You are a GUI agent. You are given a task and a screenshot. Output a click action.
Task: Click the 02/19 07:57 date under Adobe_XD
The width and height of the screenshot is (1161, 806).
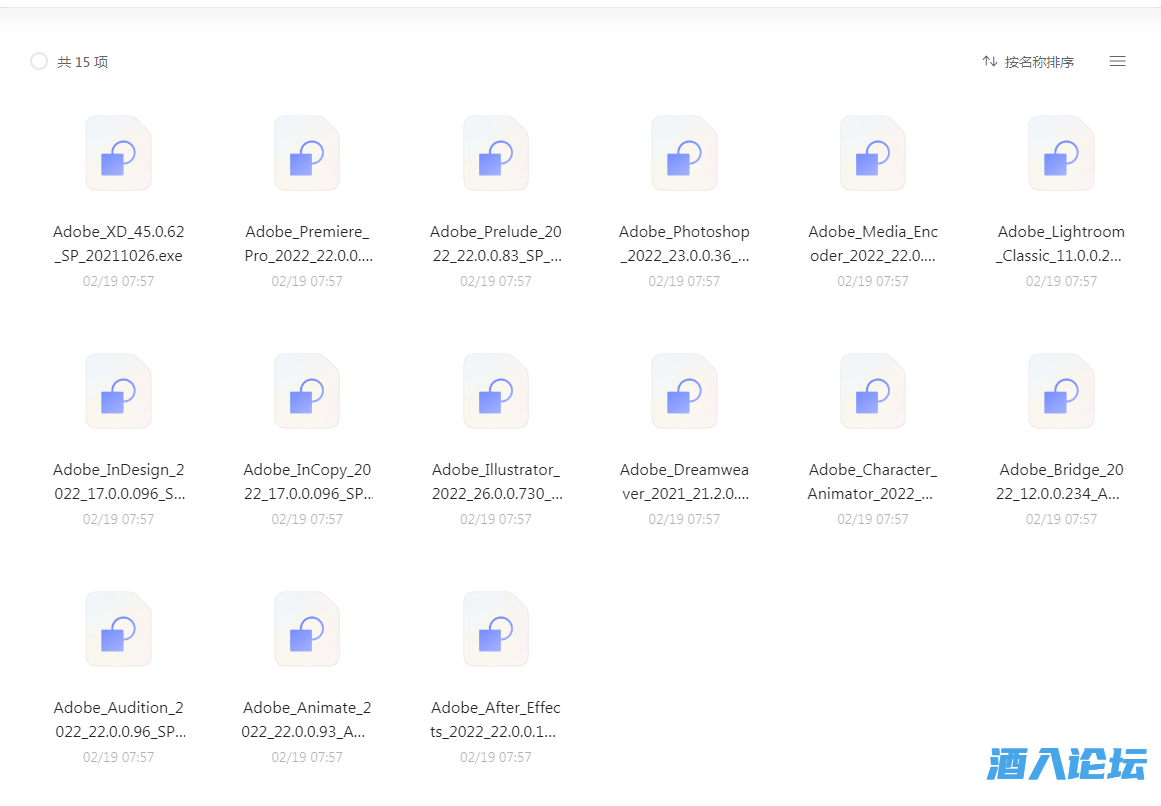(x=118, y=281)
